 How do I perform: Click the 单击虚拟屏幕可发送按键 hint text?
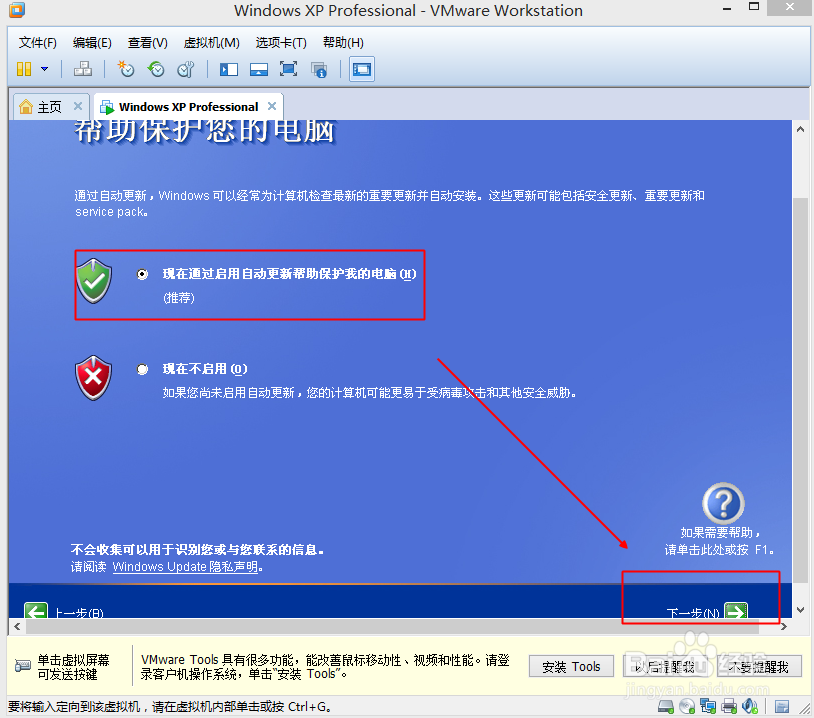click(x=74, y=667)
